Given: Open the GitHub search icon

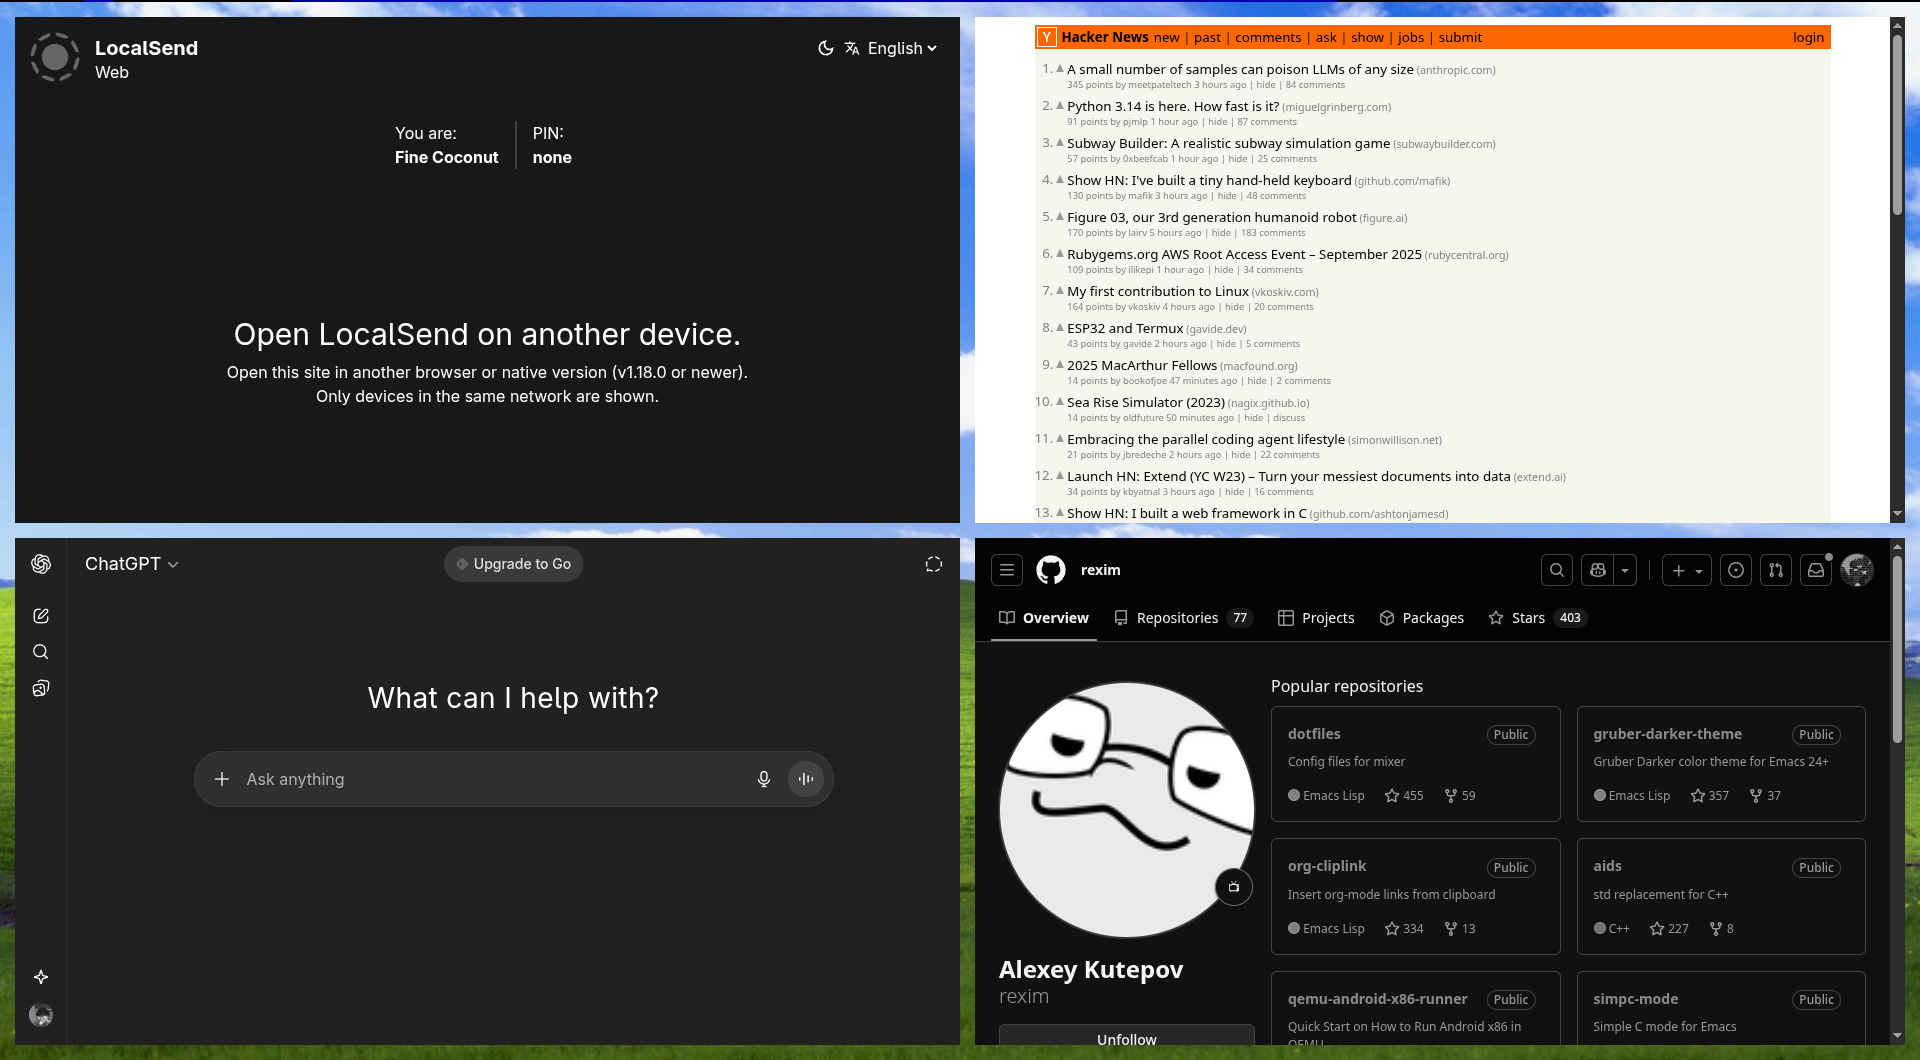Looking at the screenshot, I should pos(1556,570).
